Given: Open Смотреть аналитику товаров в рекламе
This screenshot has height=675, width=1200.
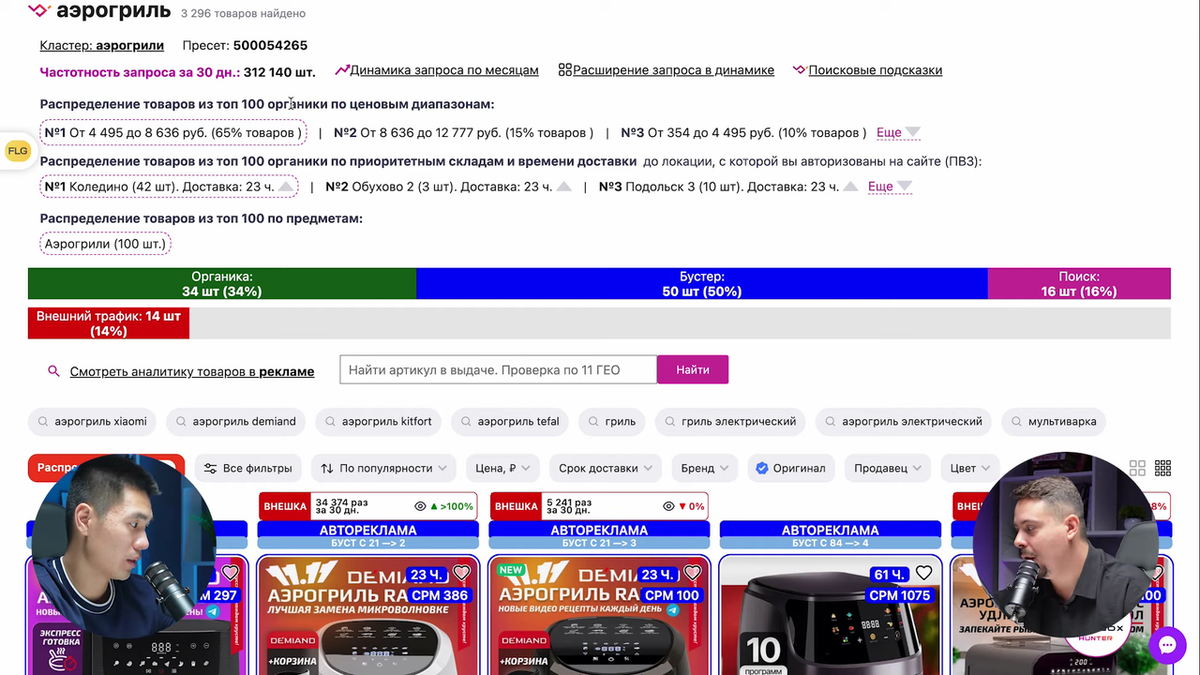Looking at the screenshot, I should [192, 371].
